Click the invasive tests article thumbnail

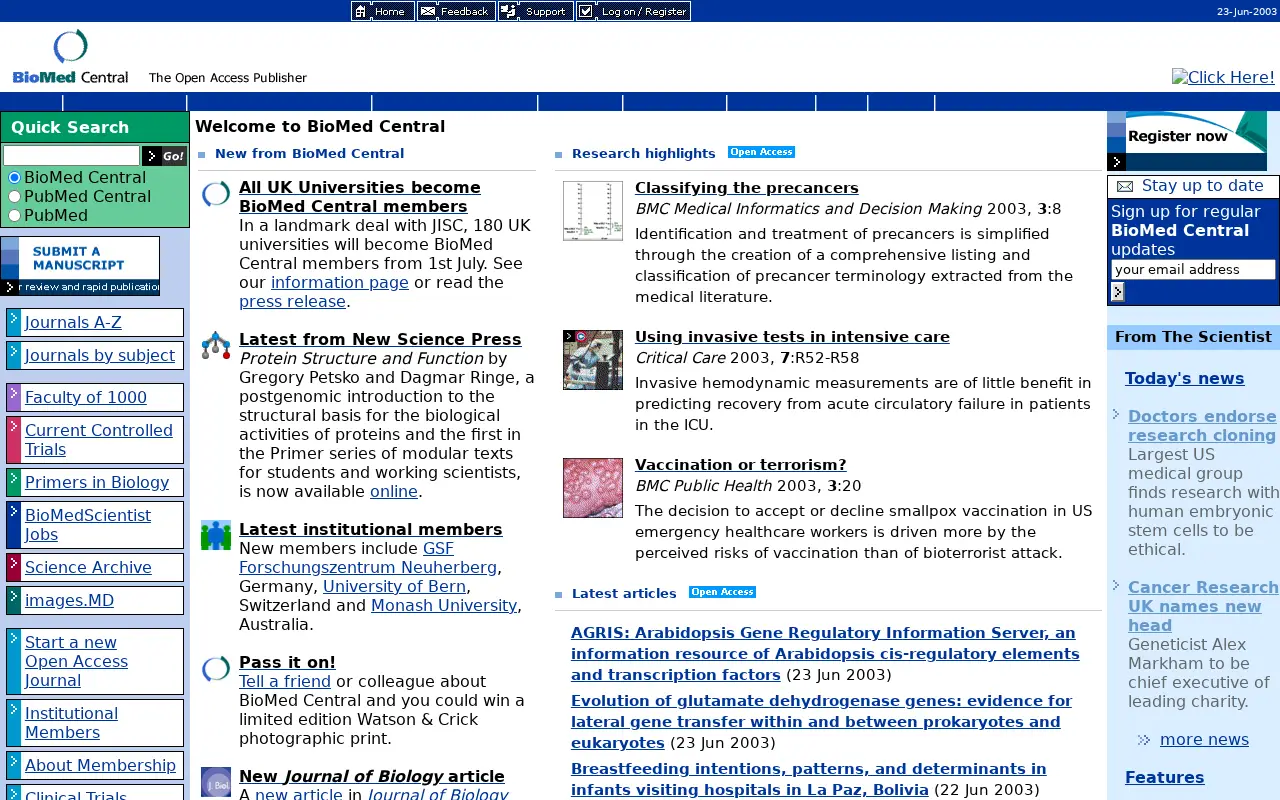(x=593, y=360)
